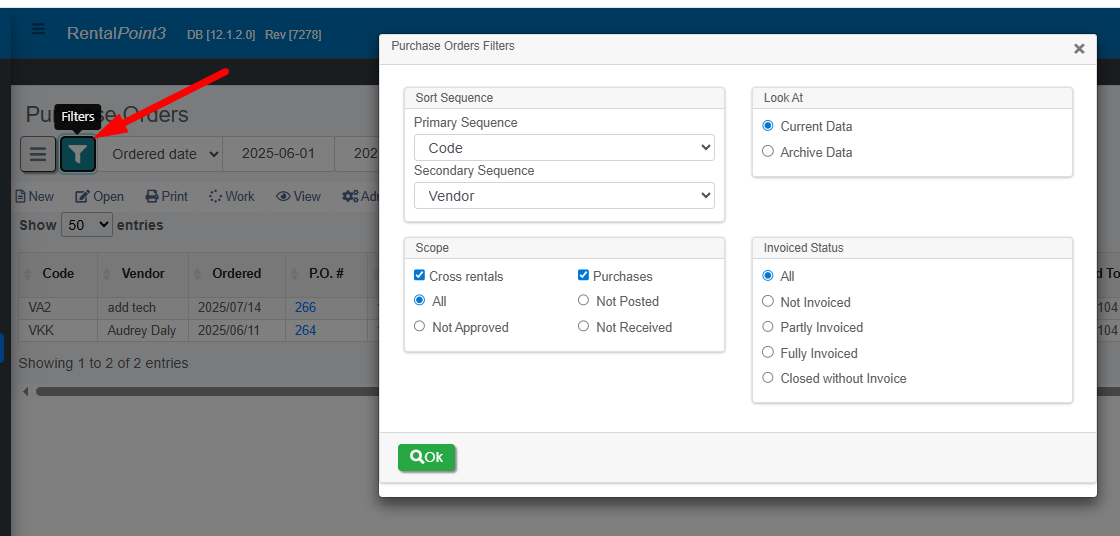Click the Work spinner toolbar button
The height and width of the screenshot is (536, 1120).
(x=232, y=196)
